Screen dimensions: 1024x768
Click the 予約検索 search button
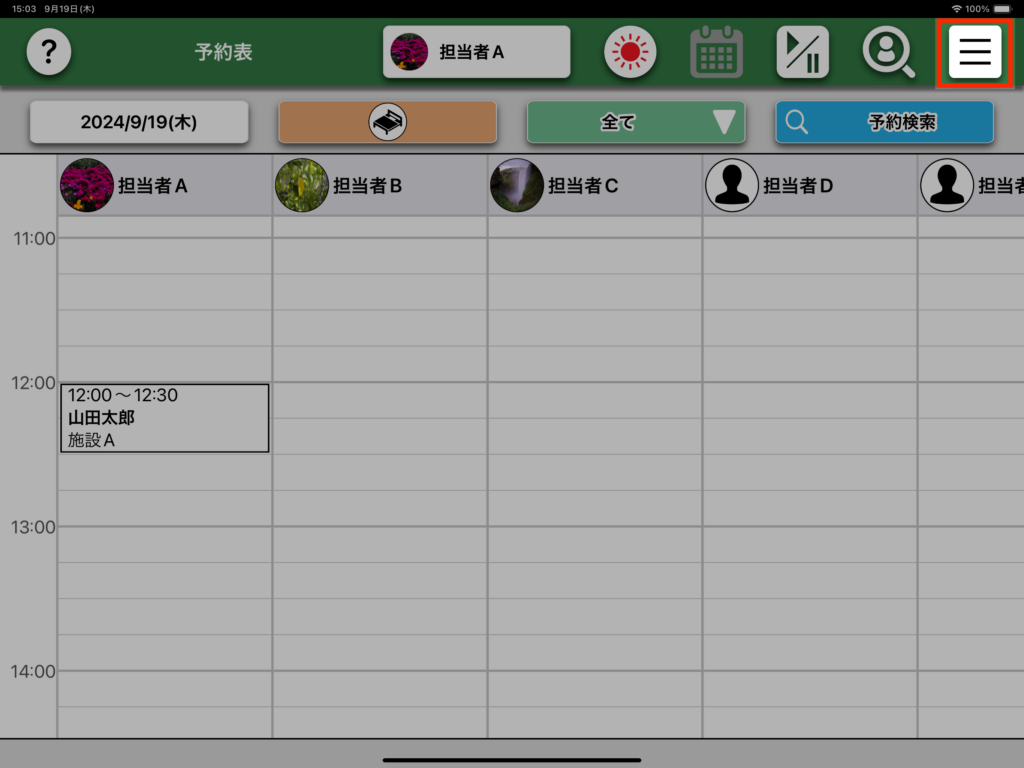[884, 122]
